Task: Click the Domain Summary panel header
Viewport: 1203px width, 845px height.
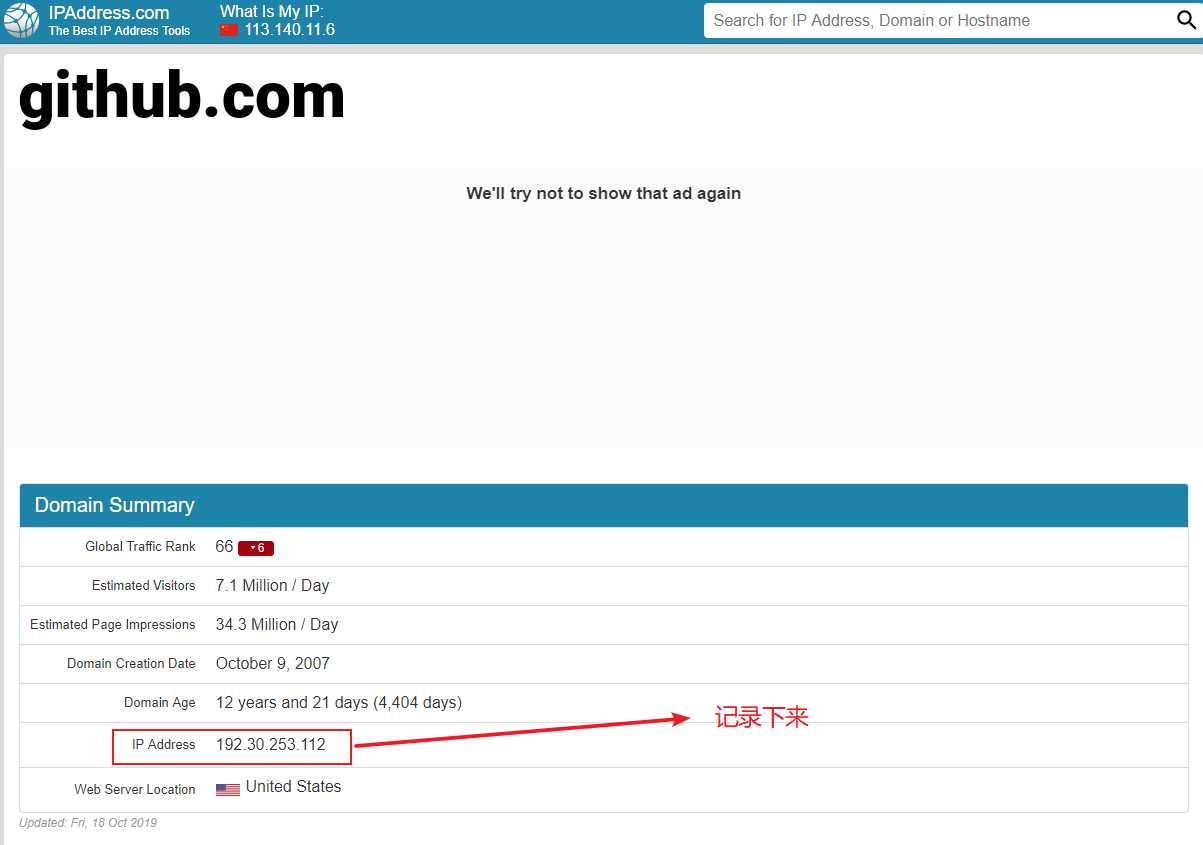Action: 604,505
